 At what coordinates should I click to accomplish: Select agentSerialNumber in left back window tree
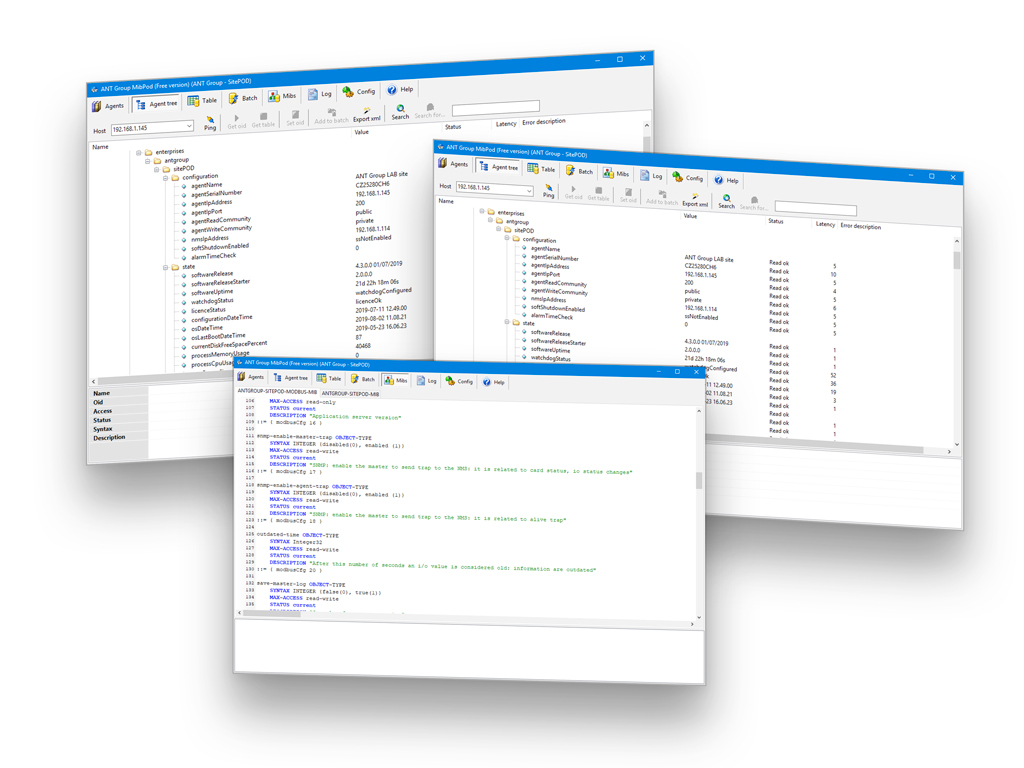216,193
